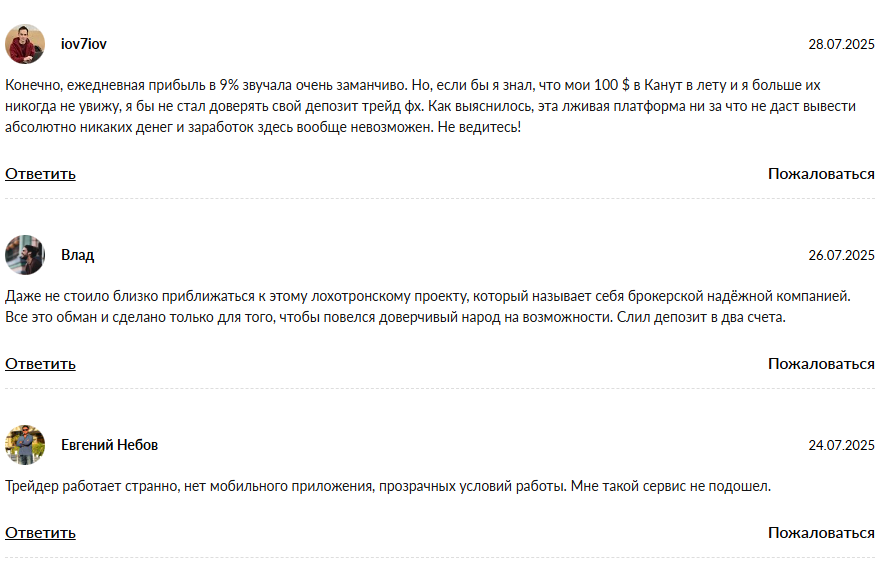This screenshot has width=884, height=586.
Task: Click iov7iov's profile avatar
Action: (x=25, y=44)
